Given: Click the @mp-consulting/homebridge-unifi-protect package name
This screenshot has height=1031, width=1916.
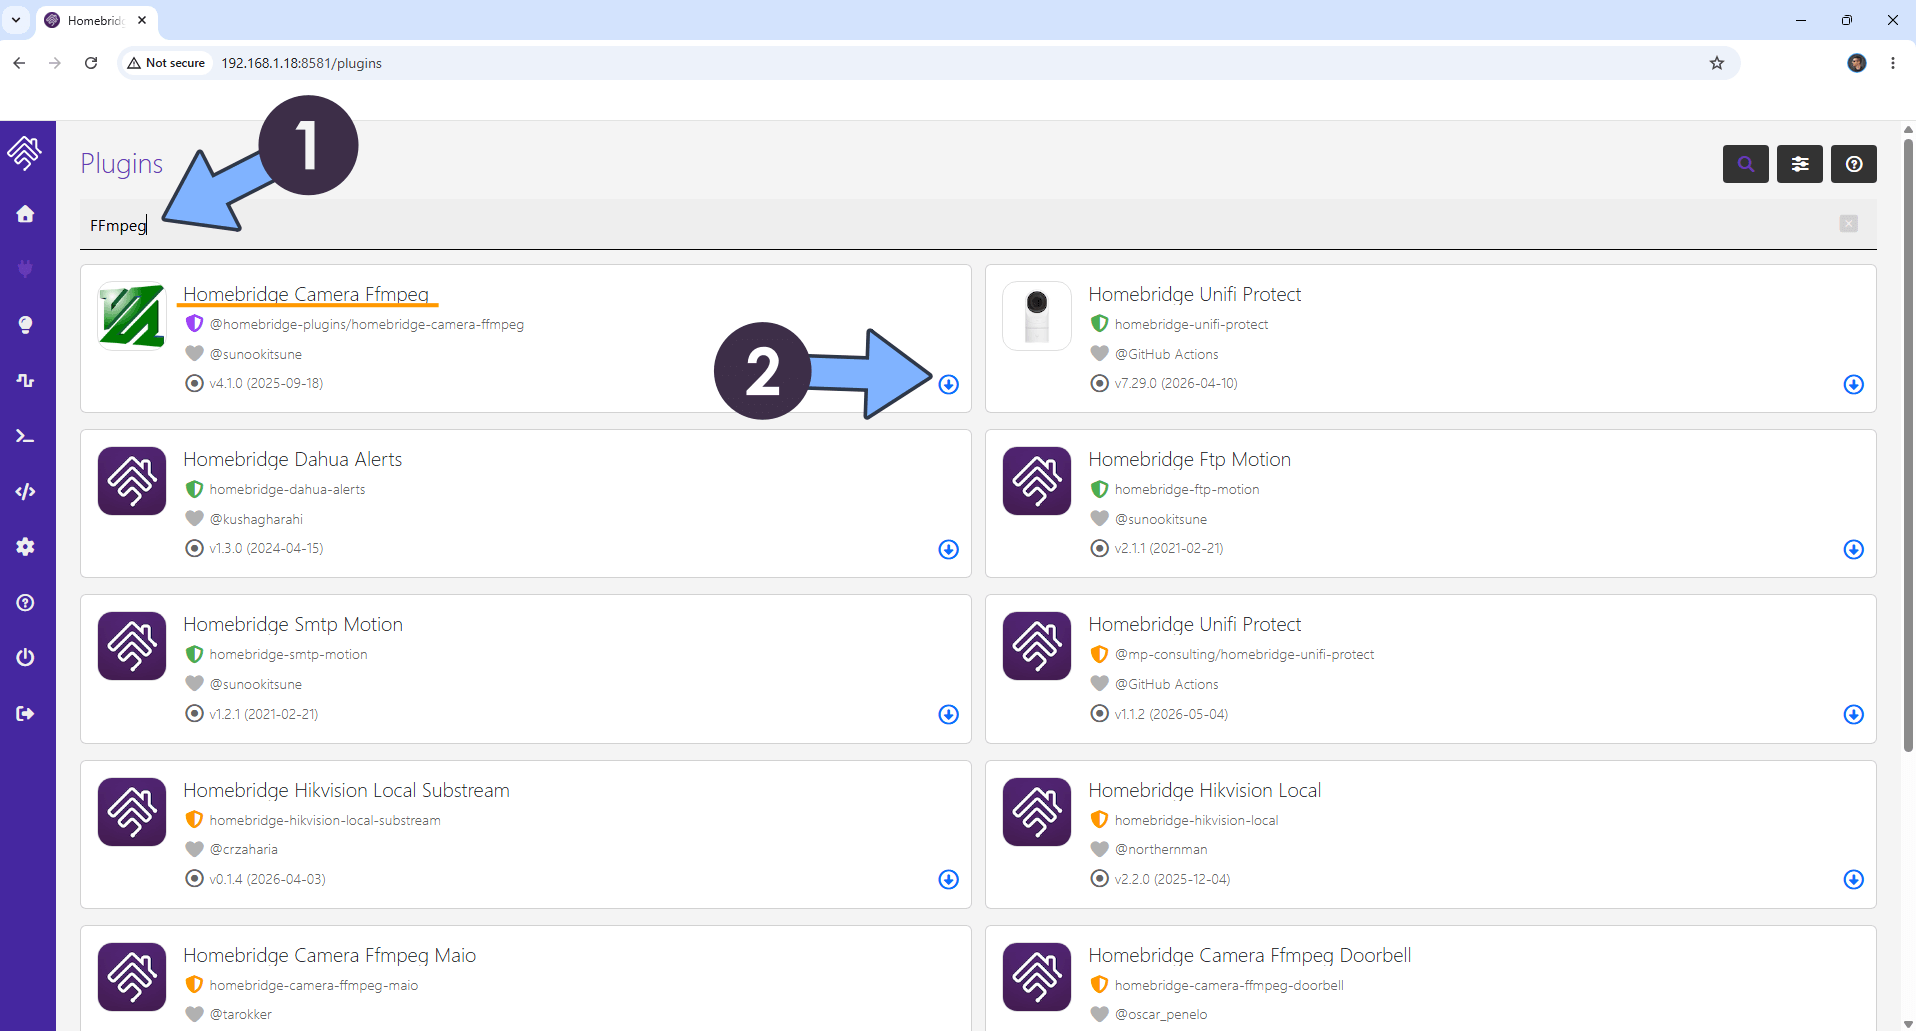Looking at the screenshot, I should tap(1244, 654).
